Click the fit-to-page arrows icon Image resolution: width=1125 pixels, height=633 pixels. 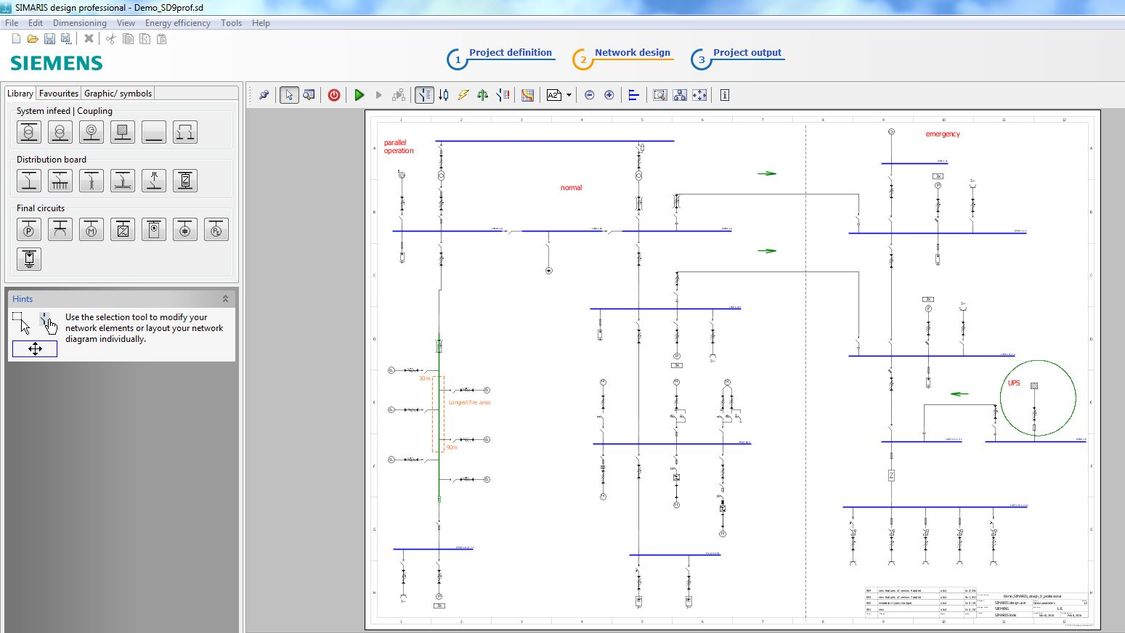[700, 95]
